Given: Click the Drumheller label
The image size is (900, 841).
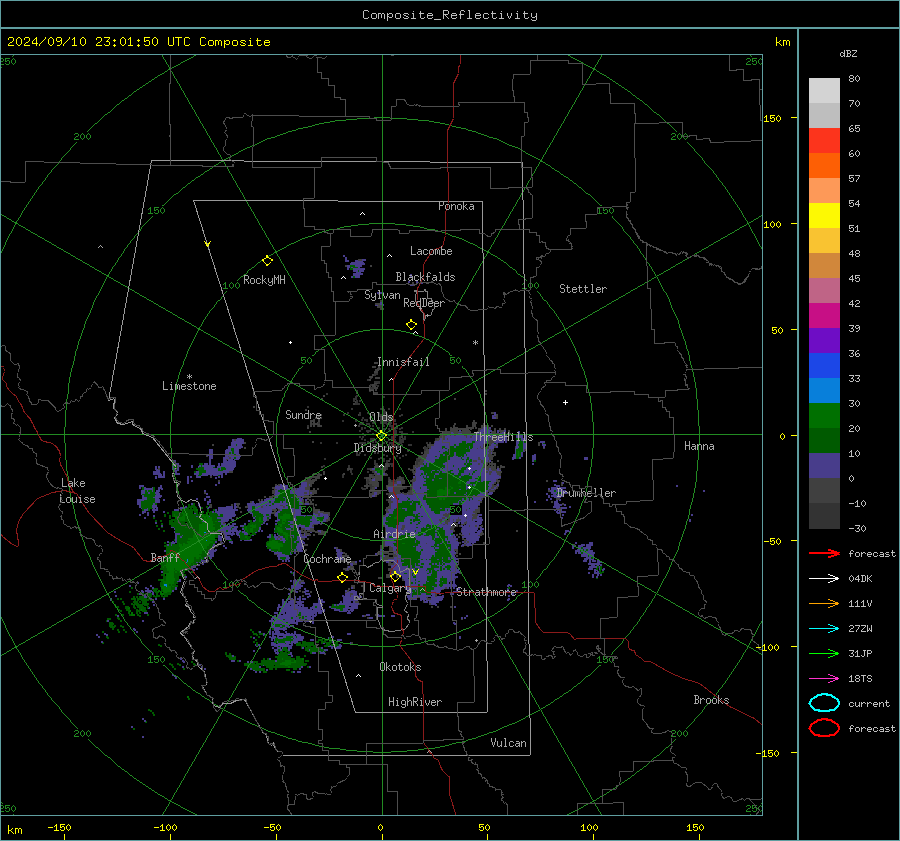Looking at the screenshot, I should pos(586,493).
